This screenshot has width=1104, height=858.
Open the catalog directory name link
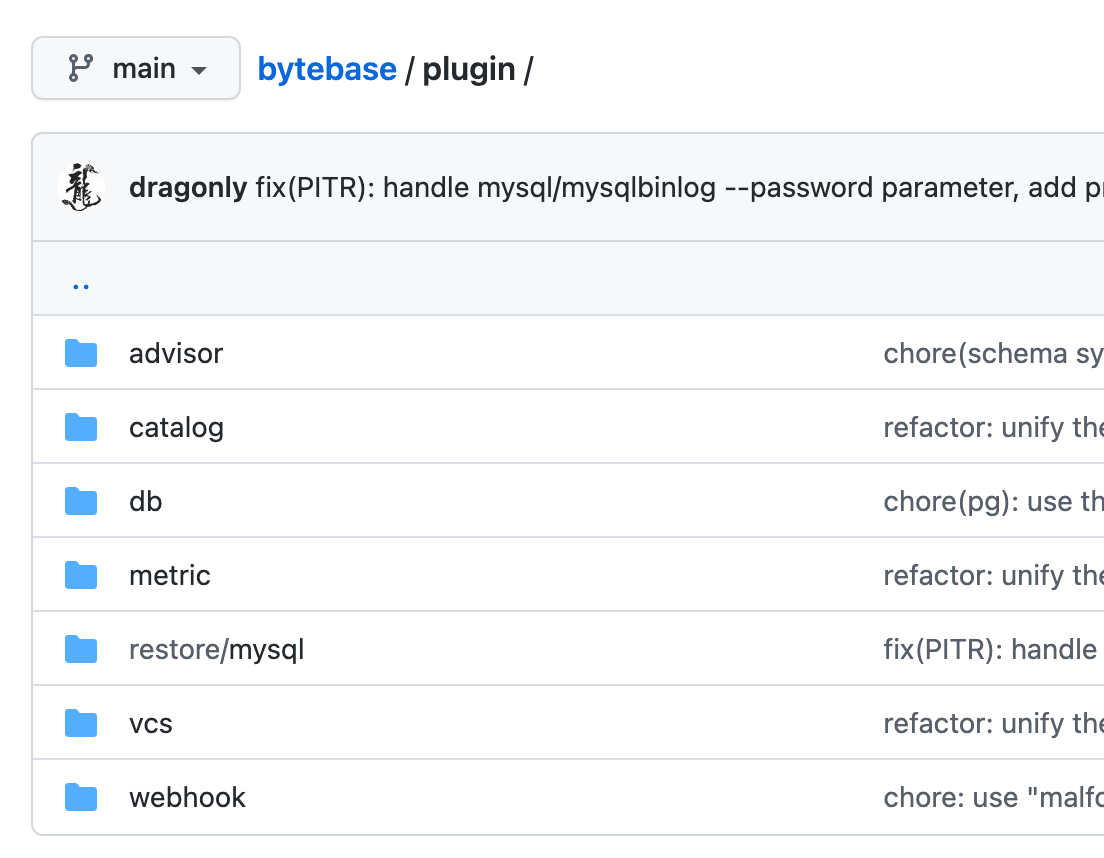(x=176, y=427)
